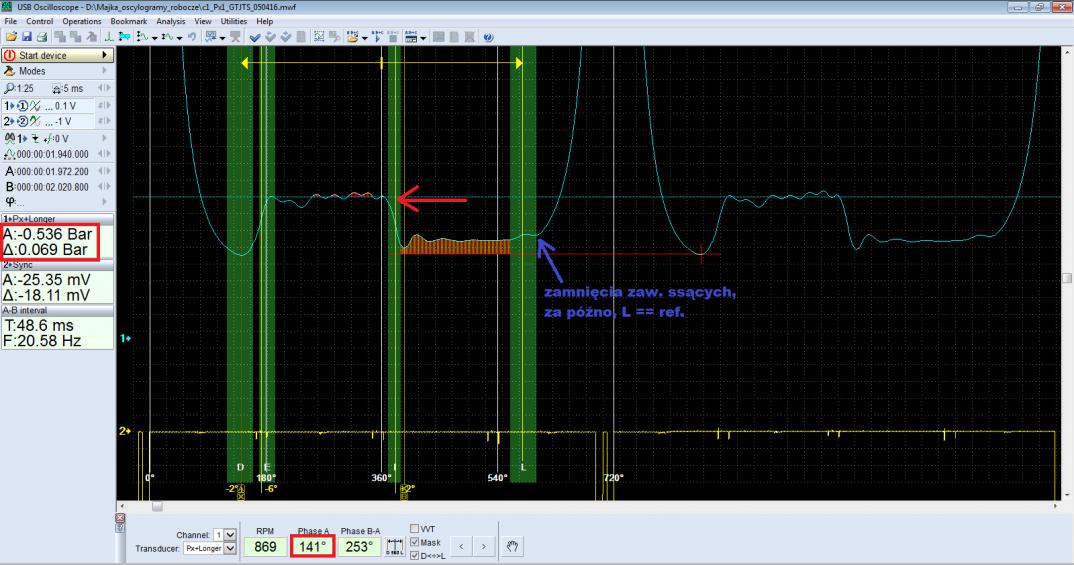Click the red power icon on Start device
The height and width of the screenshot is (565, 1074).
(10, 55)
